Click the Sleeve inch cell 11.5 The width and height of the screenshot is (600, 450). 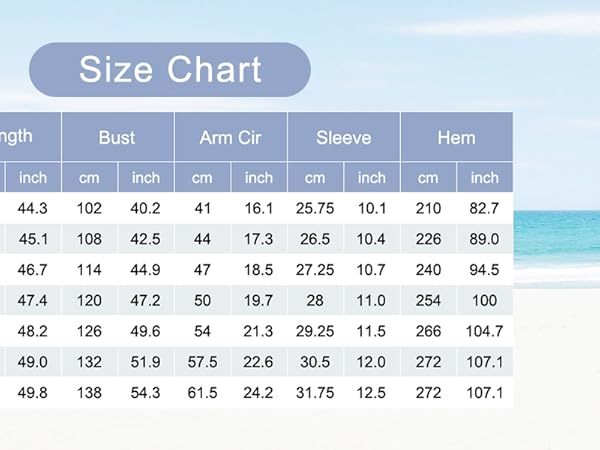click(x=372, y=331)
